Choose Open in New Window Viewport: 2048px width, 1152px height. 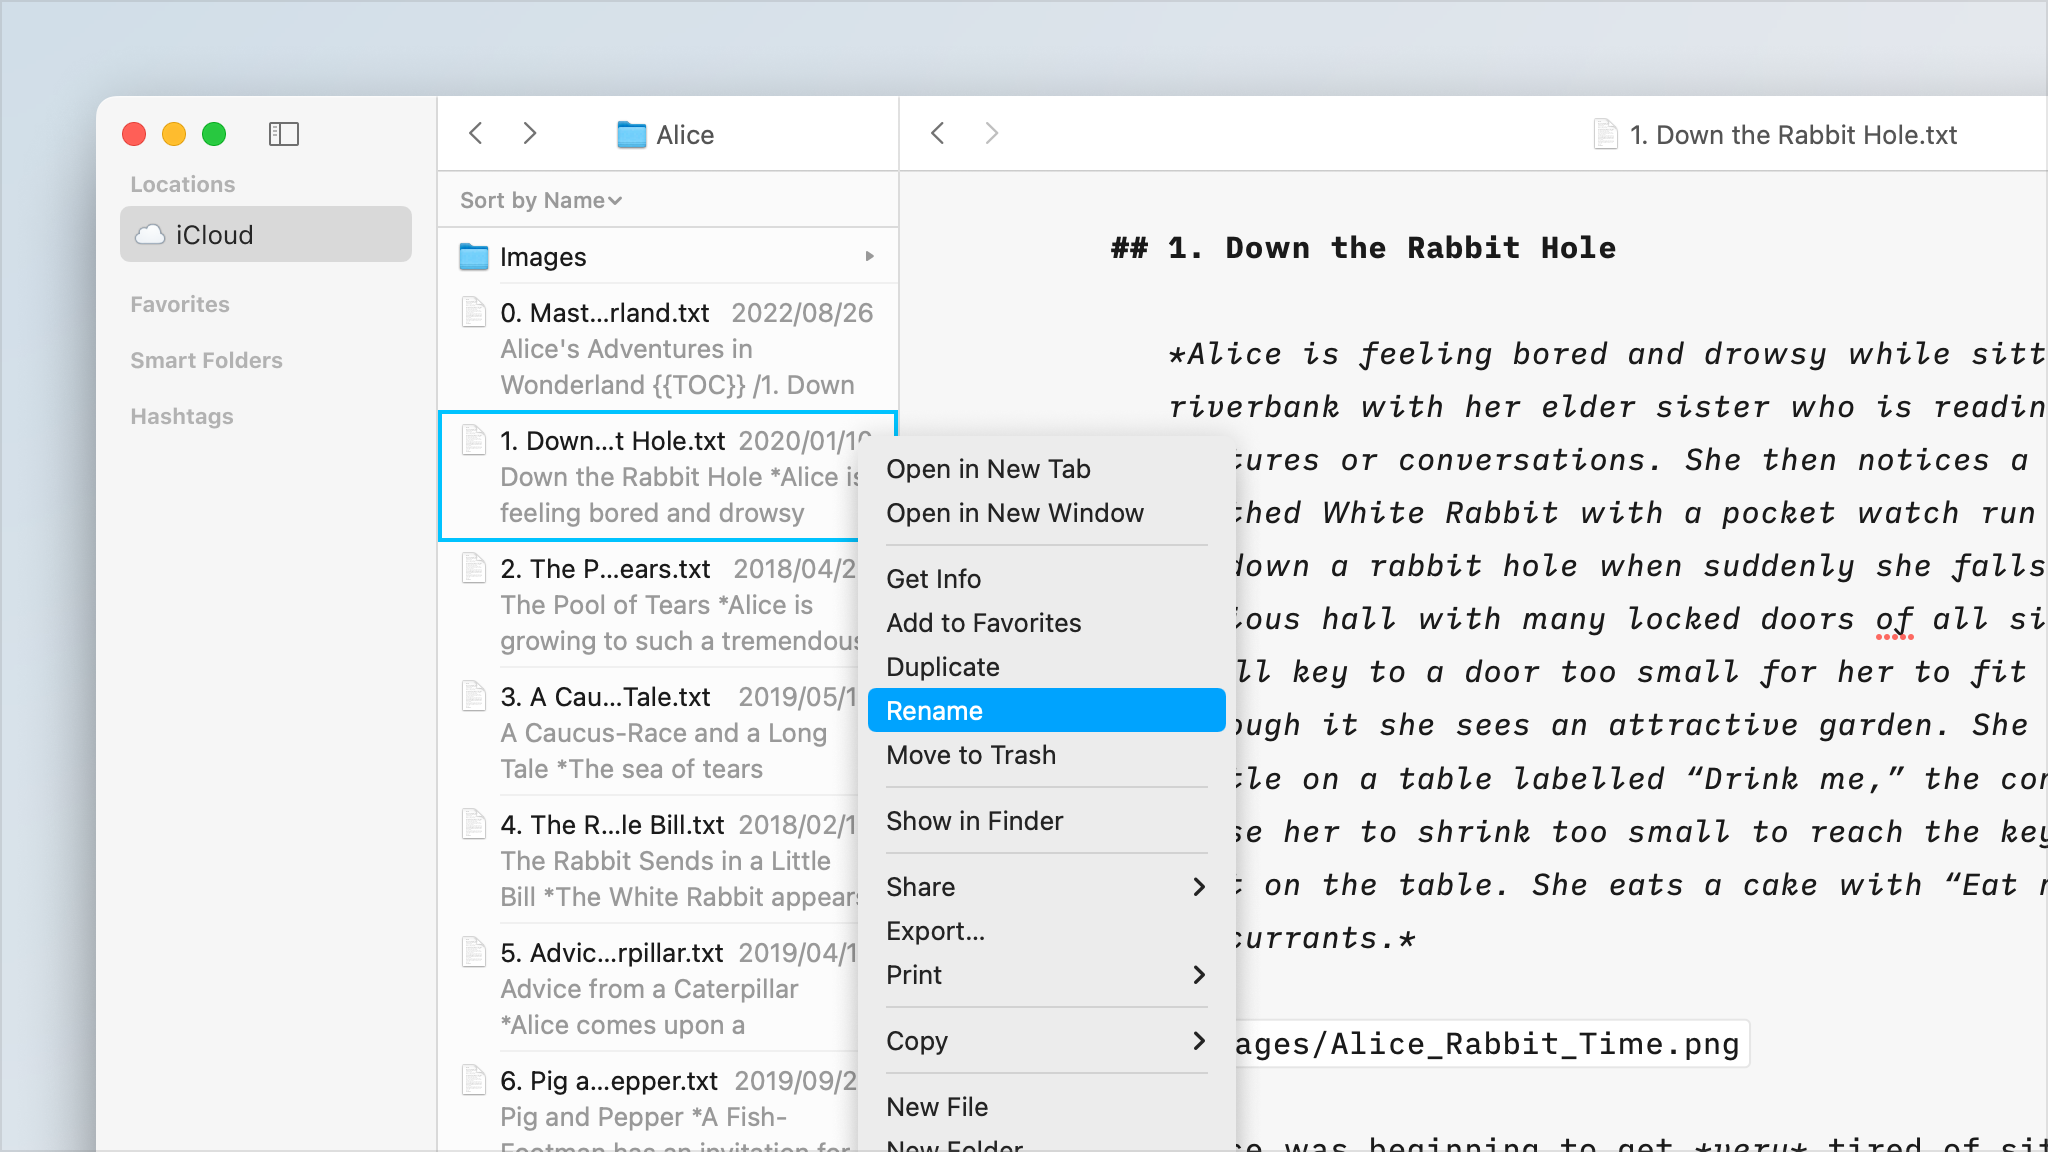pos(1046,513)
